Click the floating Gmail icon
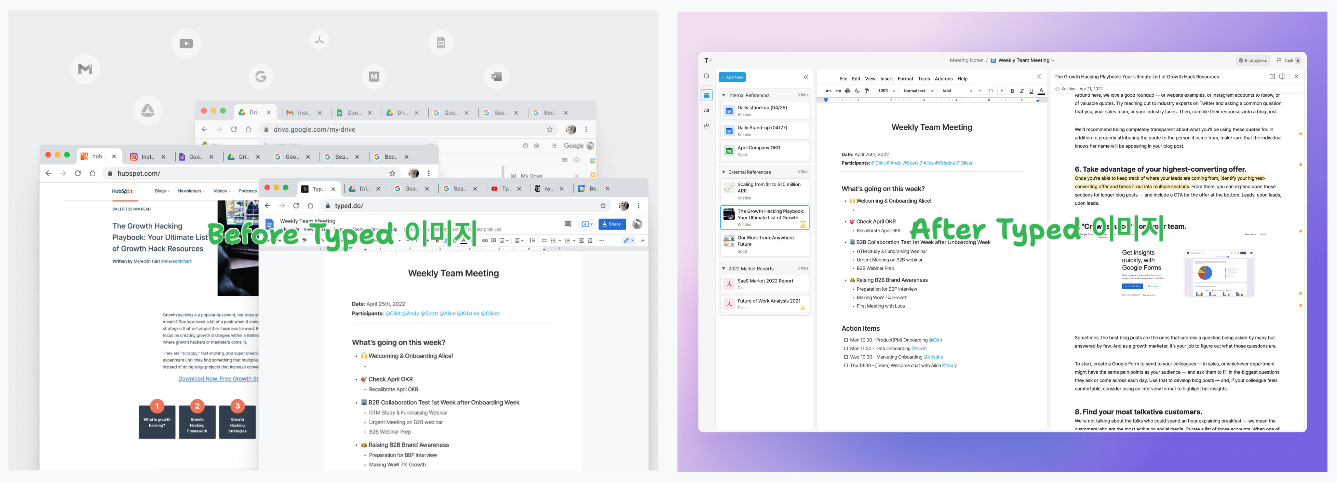This screenshot has height=482, width=1337. (x=85, y=69)
